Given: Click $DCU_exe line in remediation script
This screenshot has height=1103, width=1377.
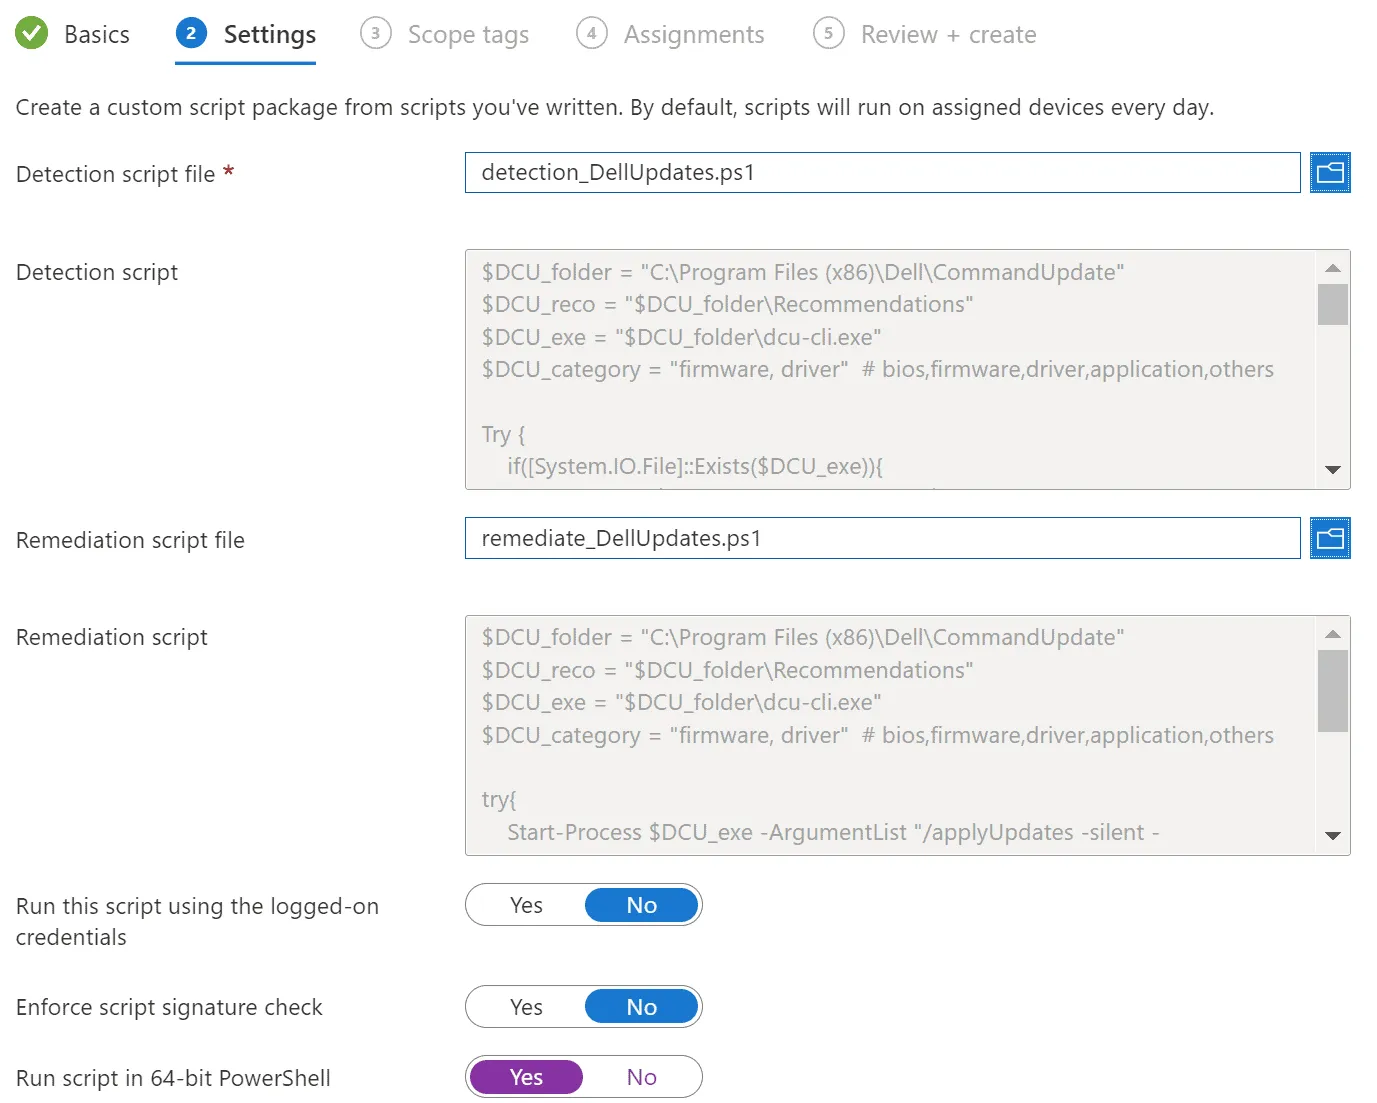Looking at the screenshot, I should [681, 702].
